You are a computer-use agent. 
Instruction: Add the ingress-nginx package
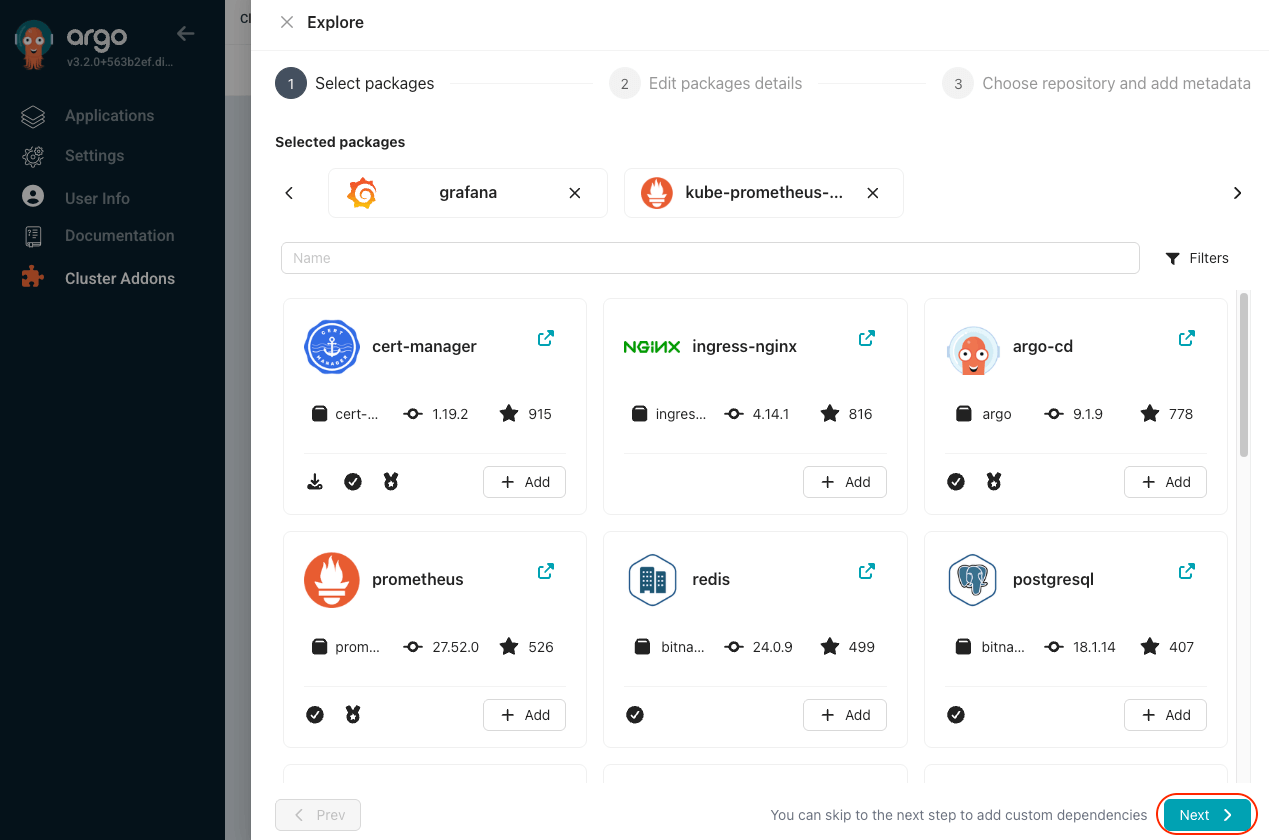point(844,481)
